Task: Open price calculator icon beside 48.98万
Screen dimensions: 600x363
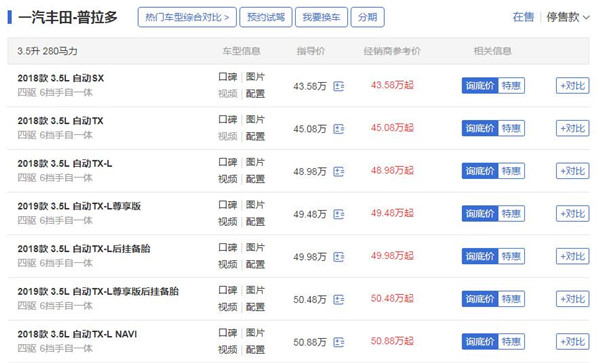Action: point(338,172)
